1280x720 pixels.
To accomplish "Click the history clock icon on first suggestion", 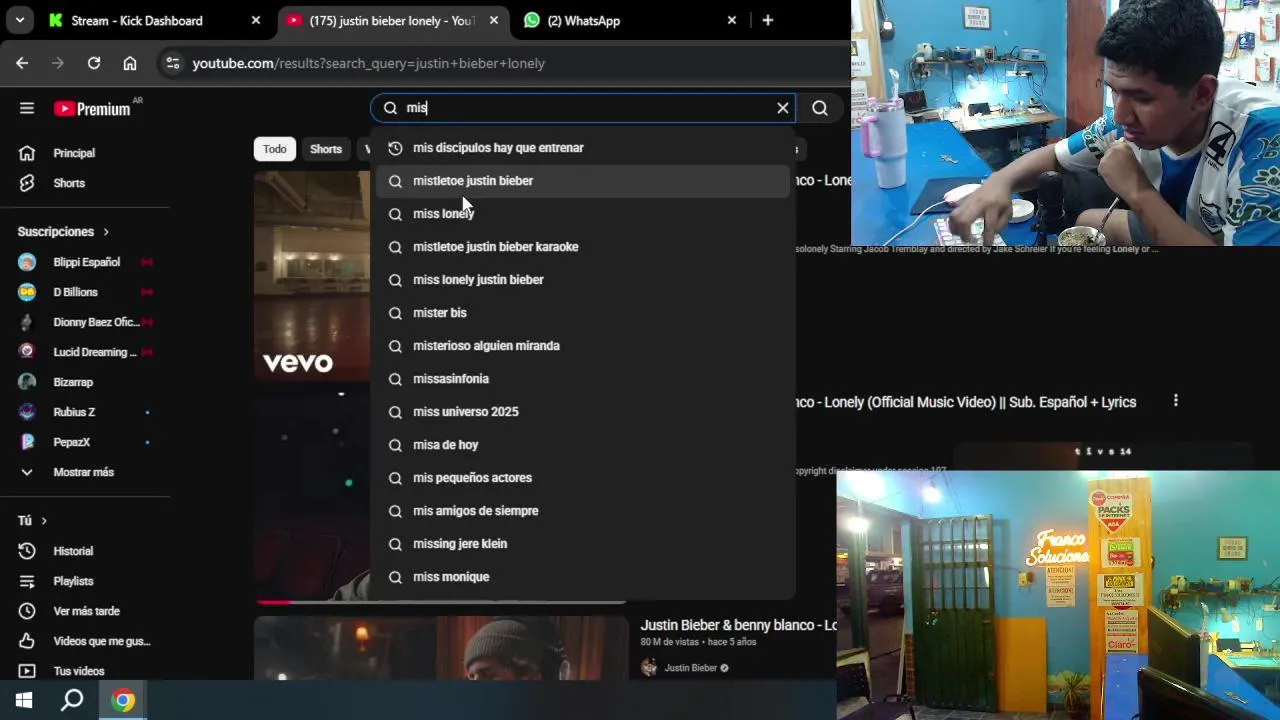I will click(x=395, y=148).
